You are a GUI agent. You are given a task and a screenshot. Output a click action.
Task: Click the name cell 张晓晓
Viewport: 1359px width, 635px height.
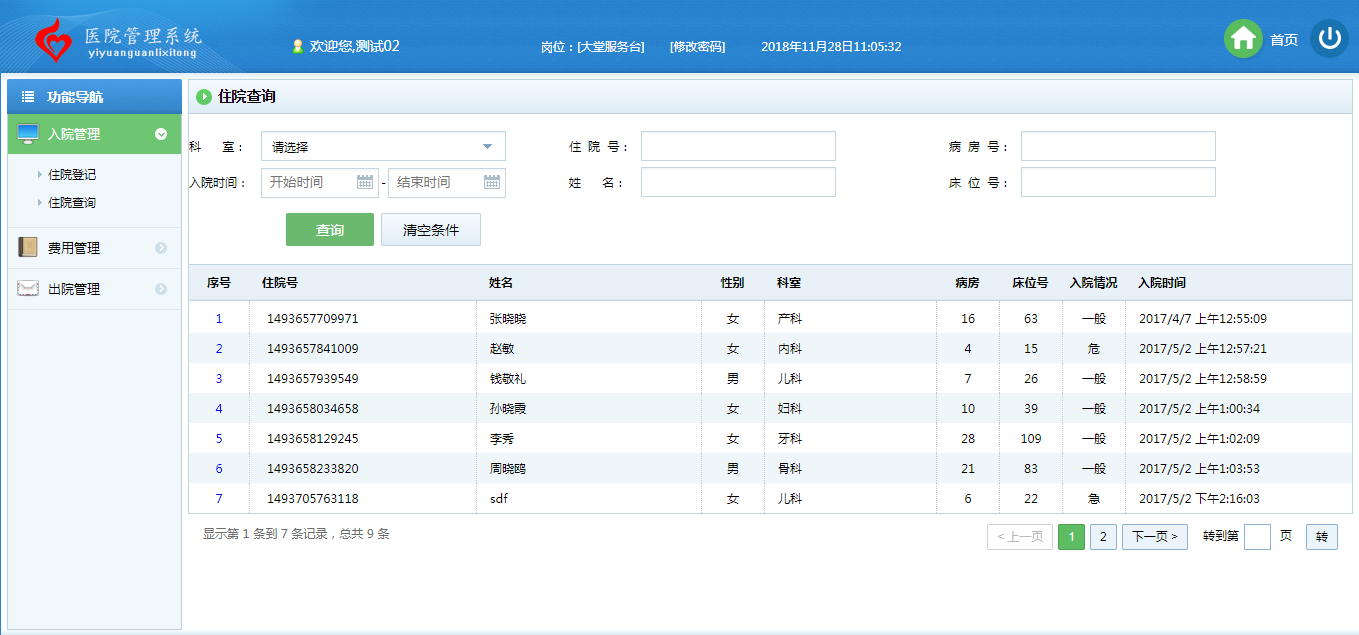click(x=507, y=319)
